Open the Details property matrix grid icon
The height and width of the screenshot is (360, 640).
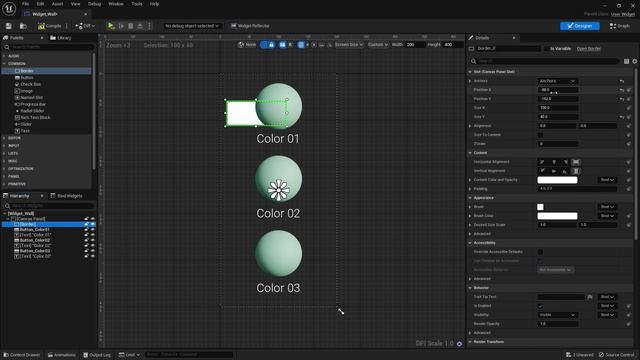[x=626, y=61]
